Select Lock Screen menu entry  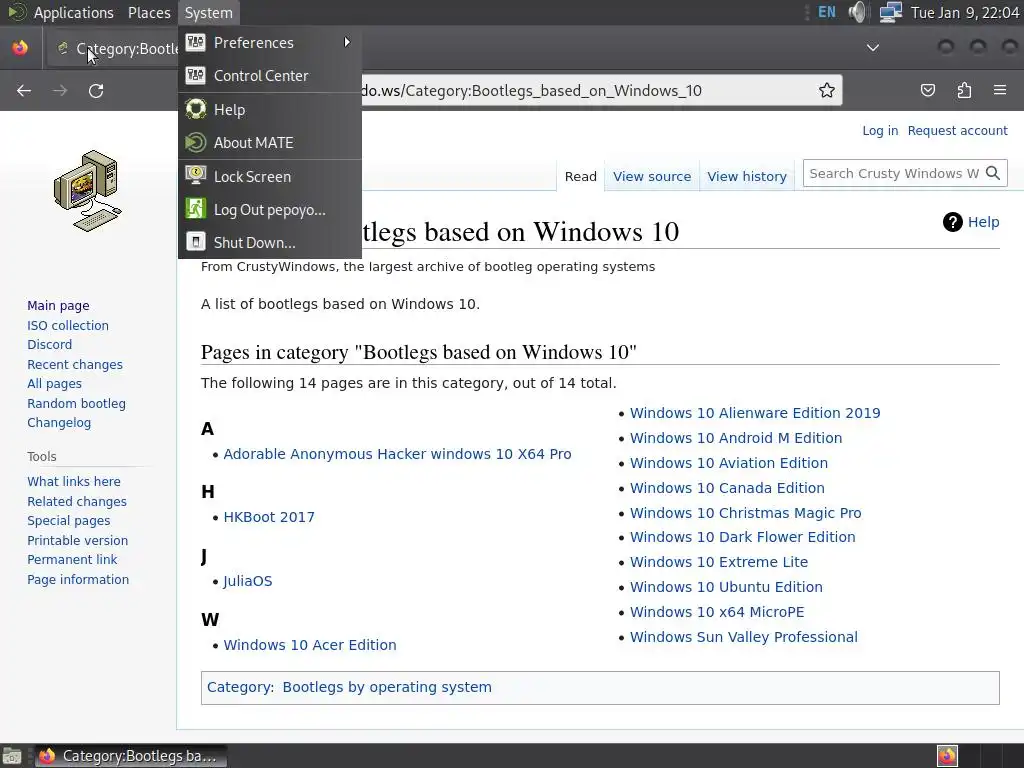[270, 176]
